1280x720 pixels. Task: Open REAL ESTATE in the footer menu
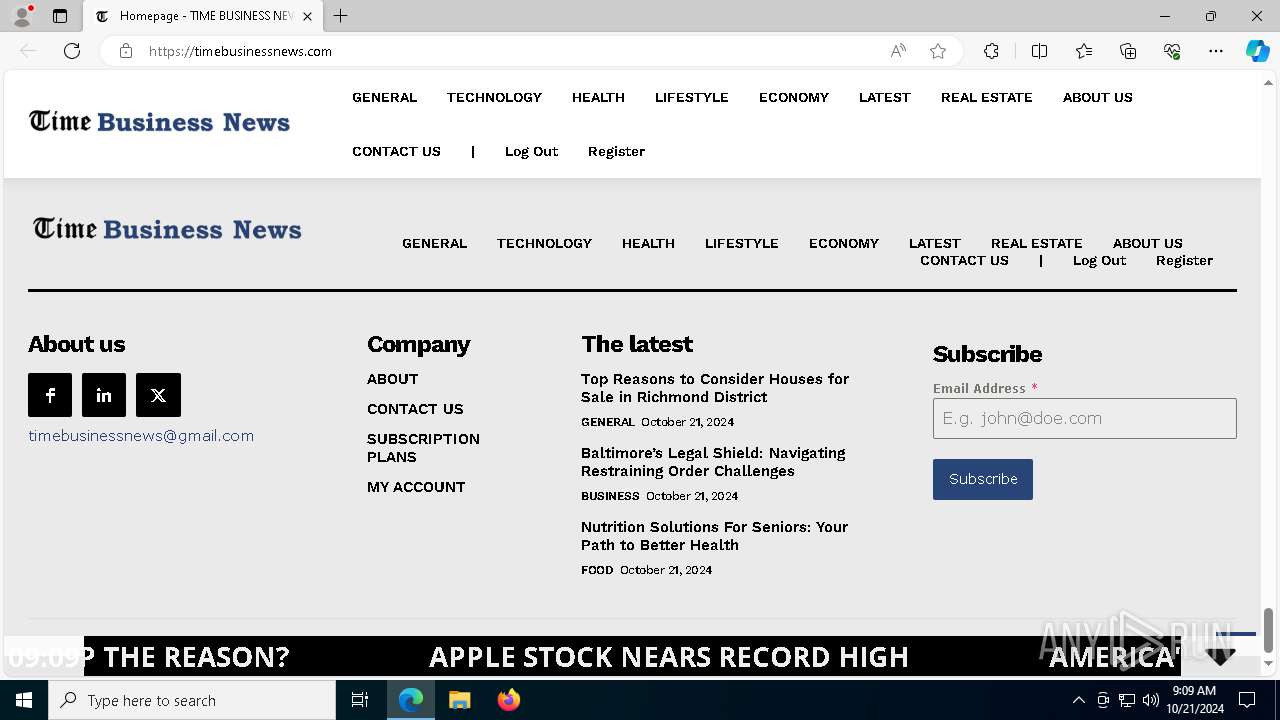coord(1036,243)
